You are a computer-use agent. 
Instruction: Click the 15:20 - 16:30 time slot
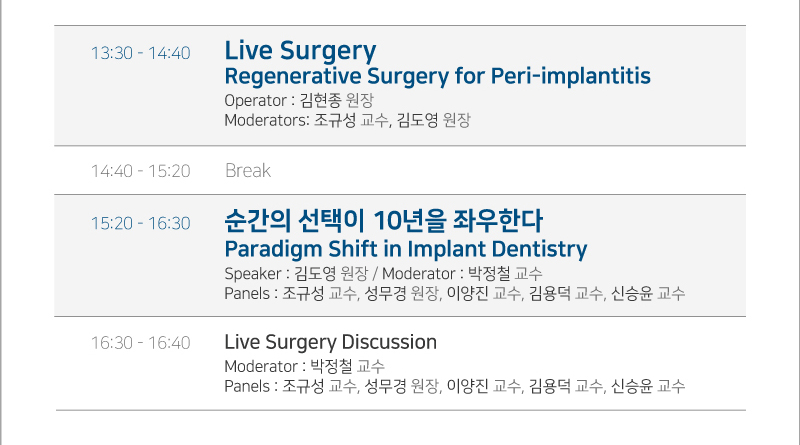point(140,224)
